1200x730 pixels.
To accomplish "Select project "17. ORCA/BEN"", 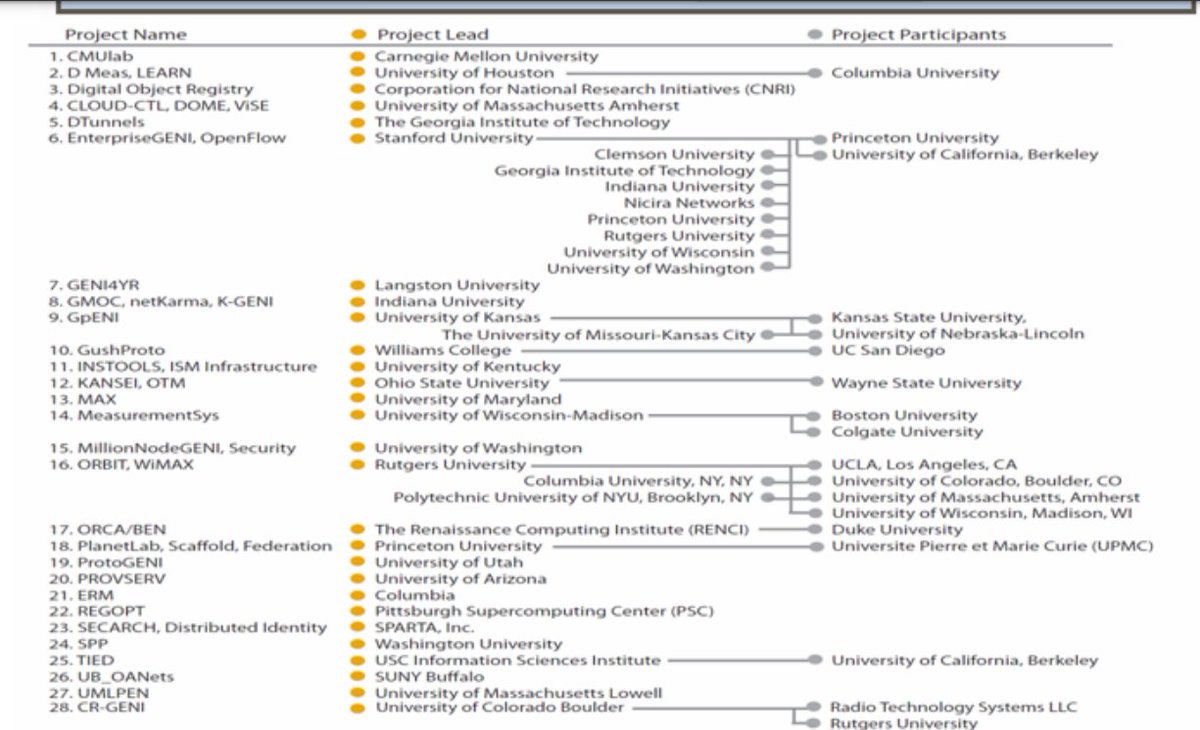I will (x=108, y=529).
